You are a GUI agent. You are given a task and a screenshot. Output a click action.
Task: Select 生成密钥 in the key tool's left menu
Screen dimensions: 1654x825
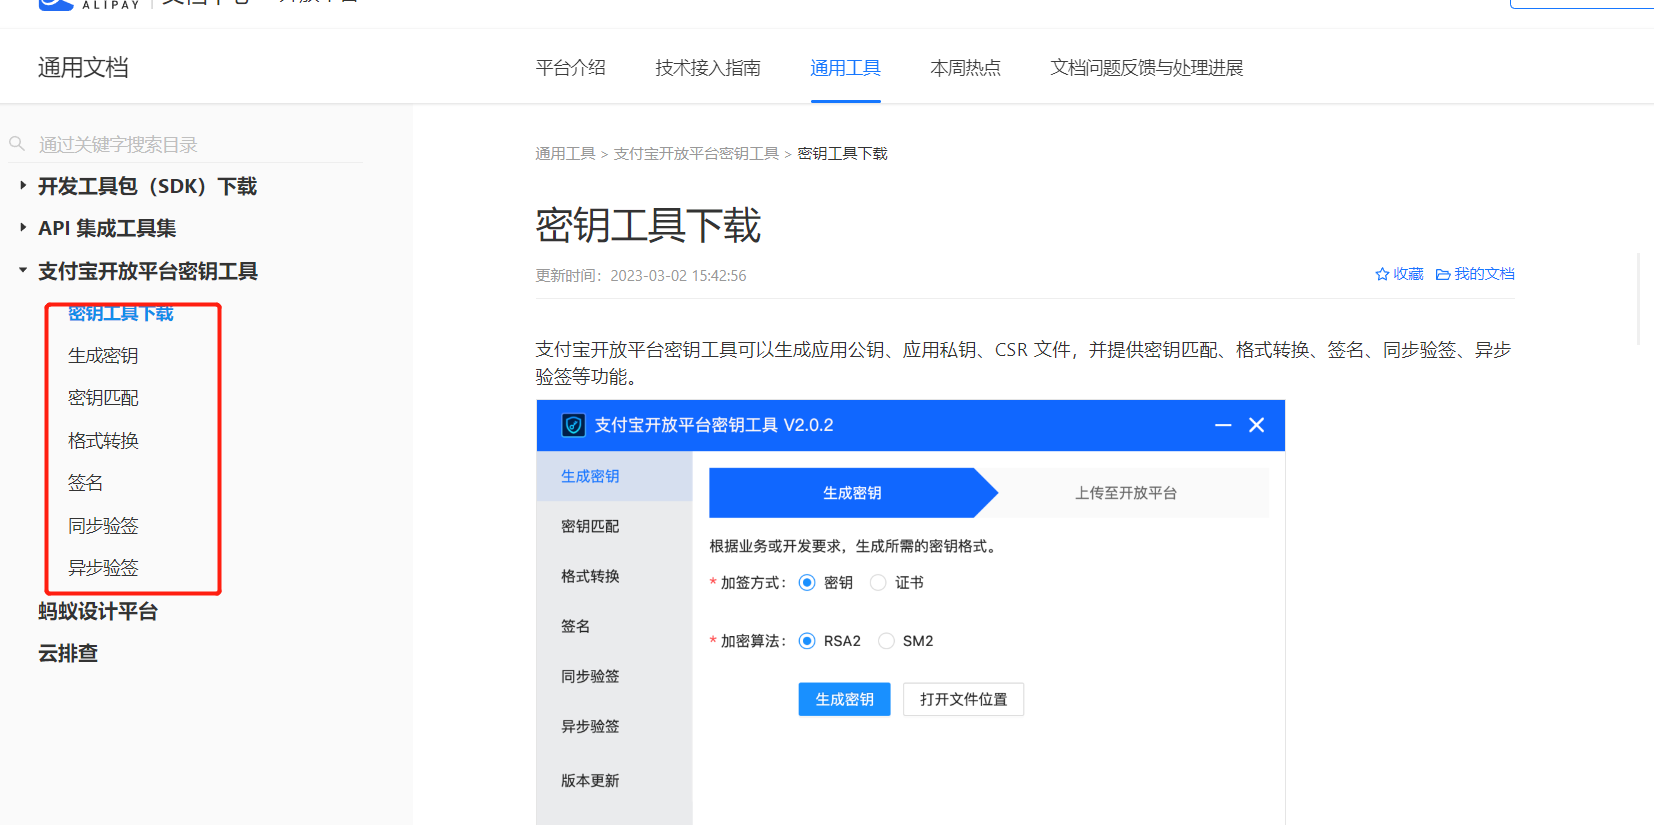coord(615,476)
